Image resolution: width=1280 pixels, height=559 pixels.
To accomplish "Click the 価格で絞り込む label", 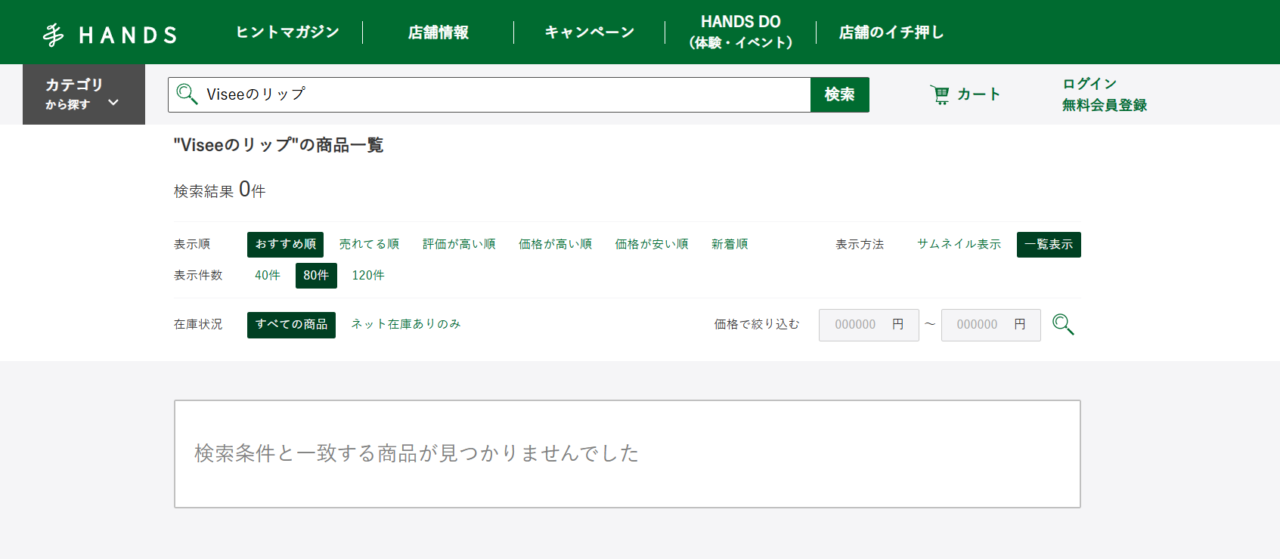I will pyautogui.click(x=757, y=324).
